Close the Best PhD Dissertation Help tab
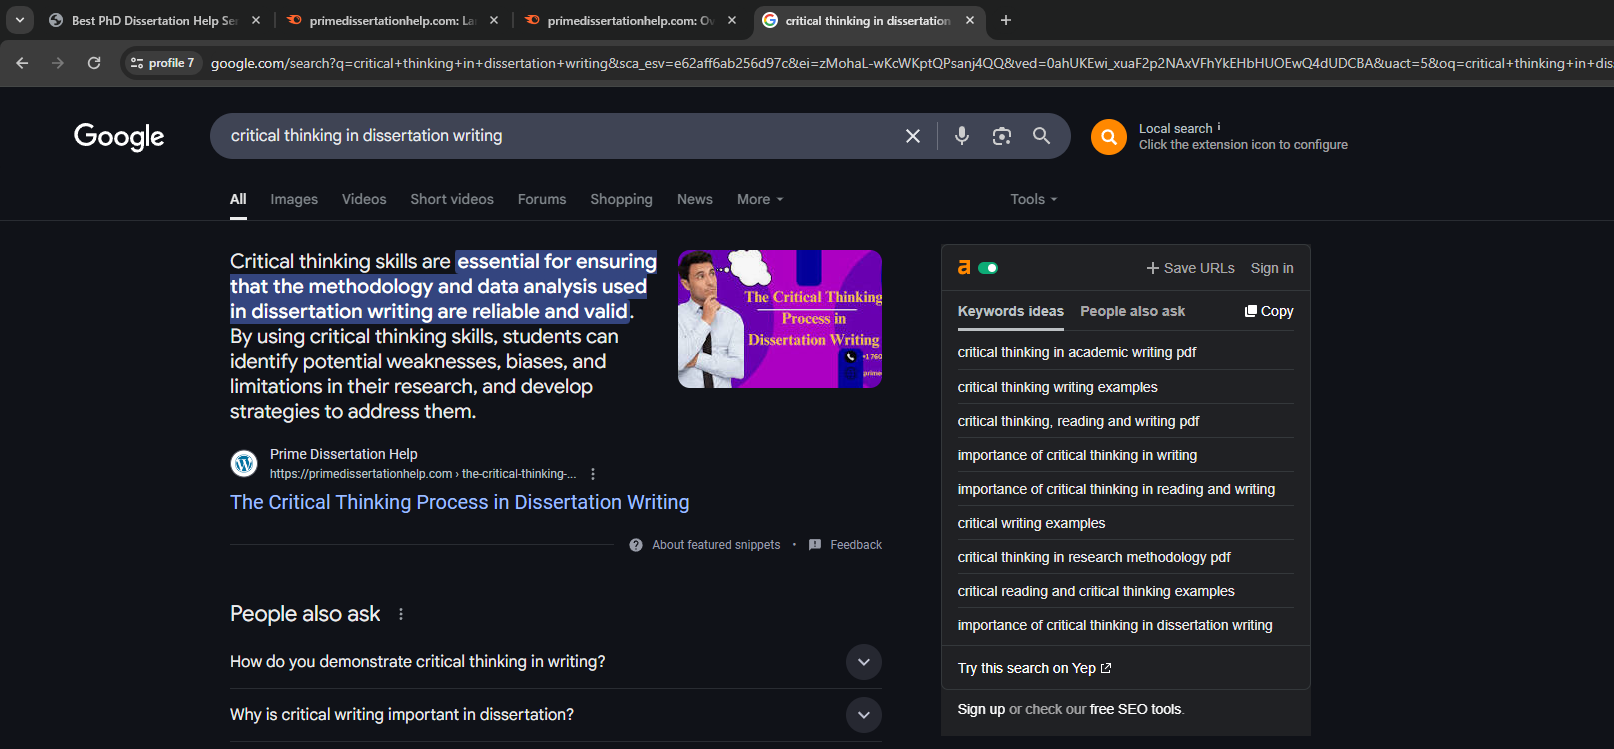 click(x=256, y=20)
